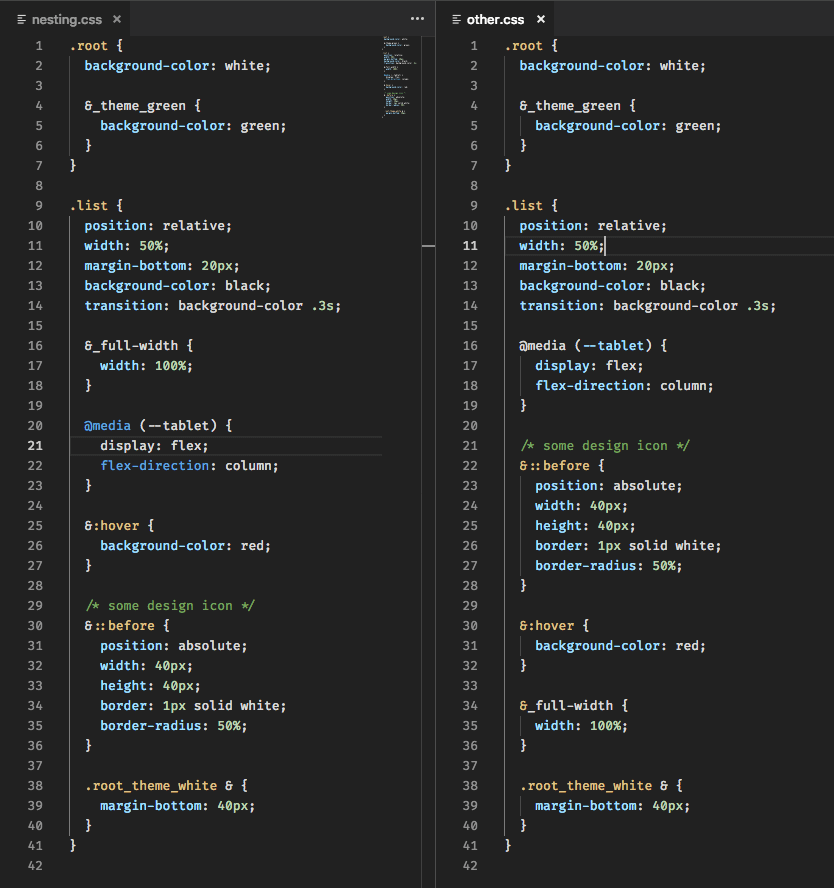Click the 'some design icon' comment in other.css
The height and width of the screenshot is (888, 834).
605,446
